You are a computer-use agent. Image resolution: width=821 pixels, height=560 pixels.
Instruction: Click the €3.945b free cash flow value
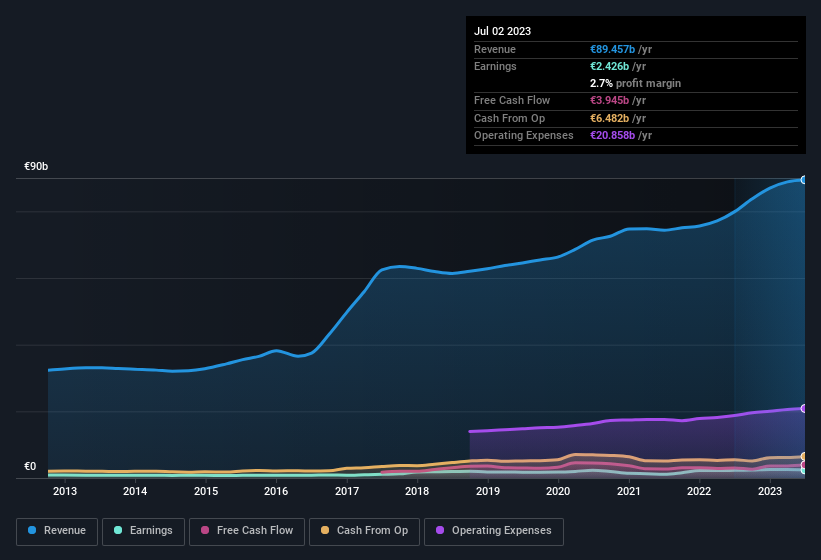pos(609,100)
